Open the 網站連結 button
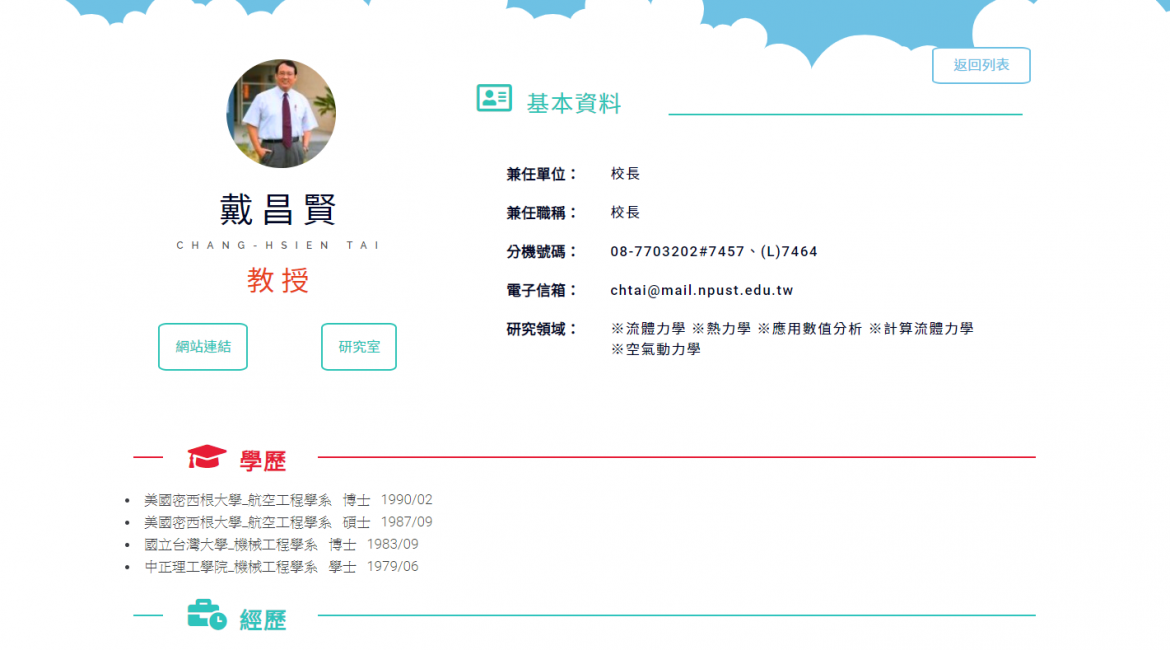 [203, 347]
